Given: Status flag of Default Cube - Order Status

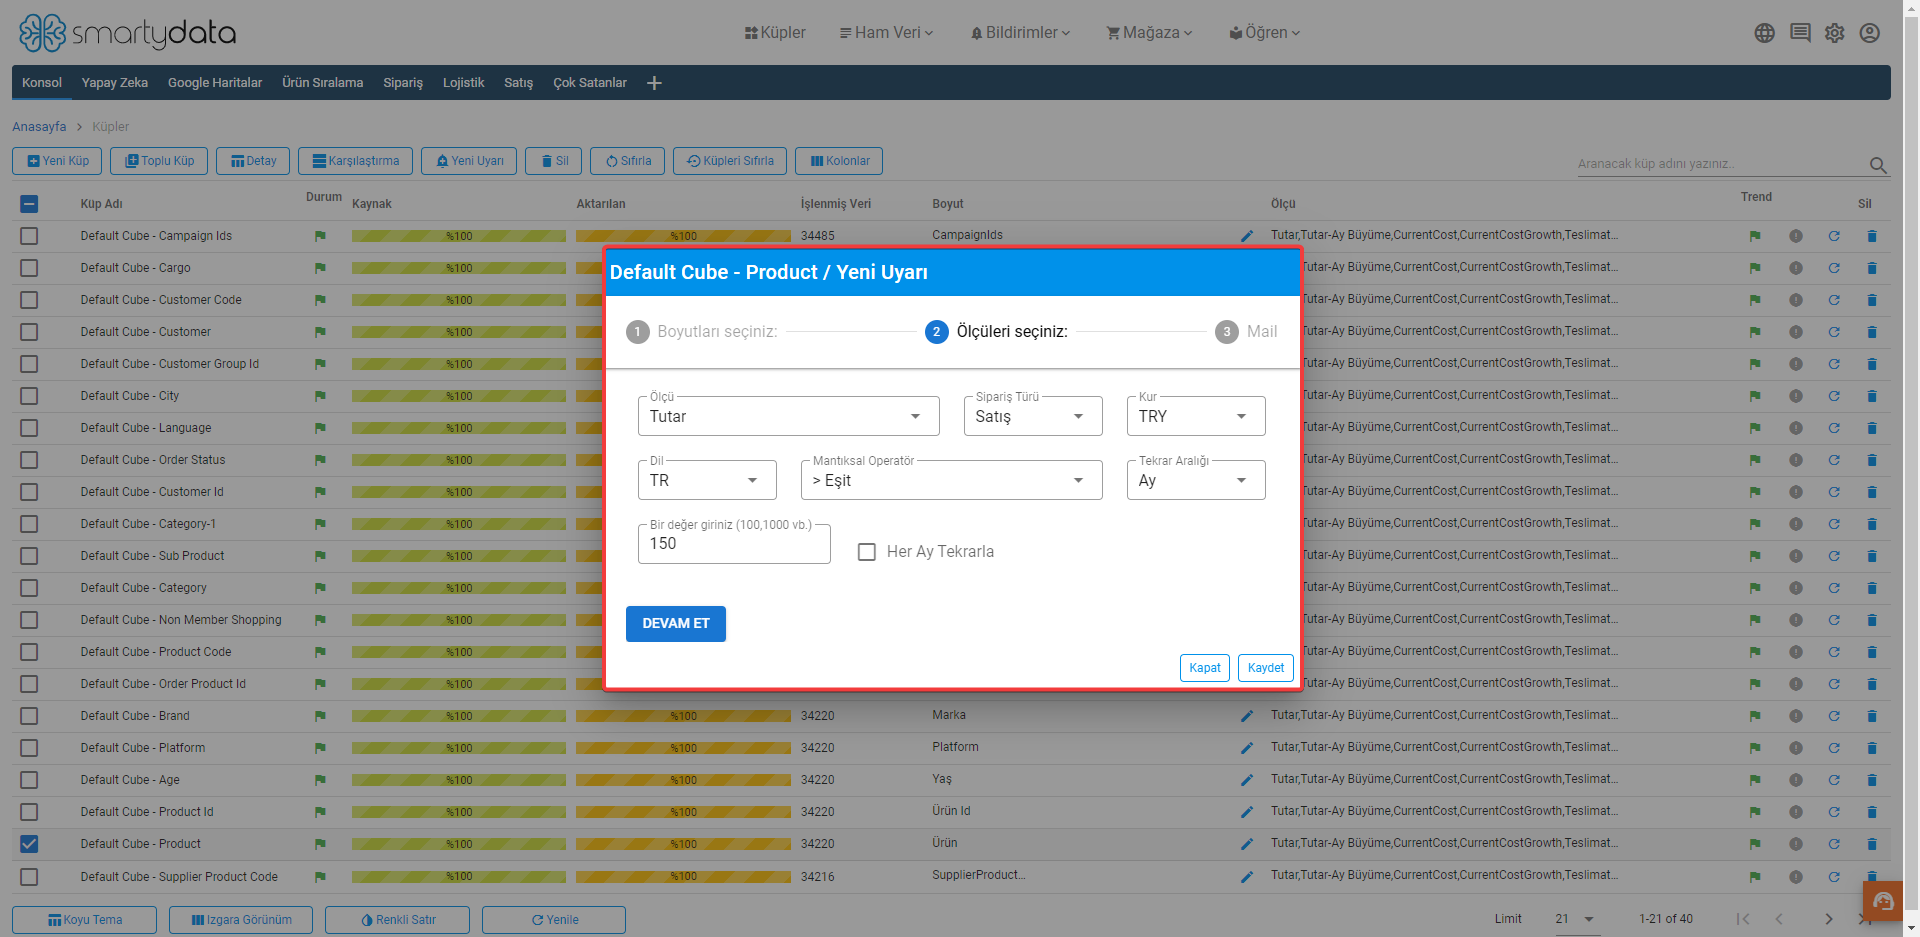Looking at the screenshot, I should pos(320,460).
